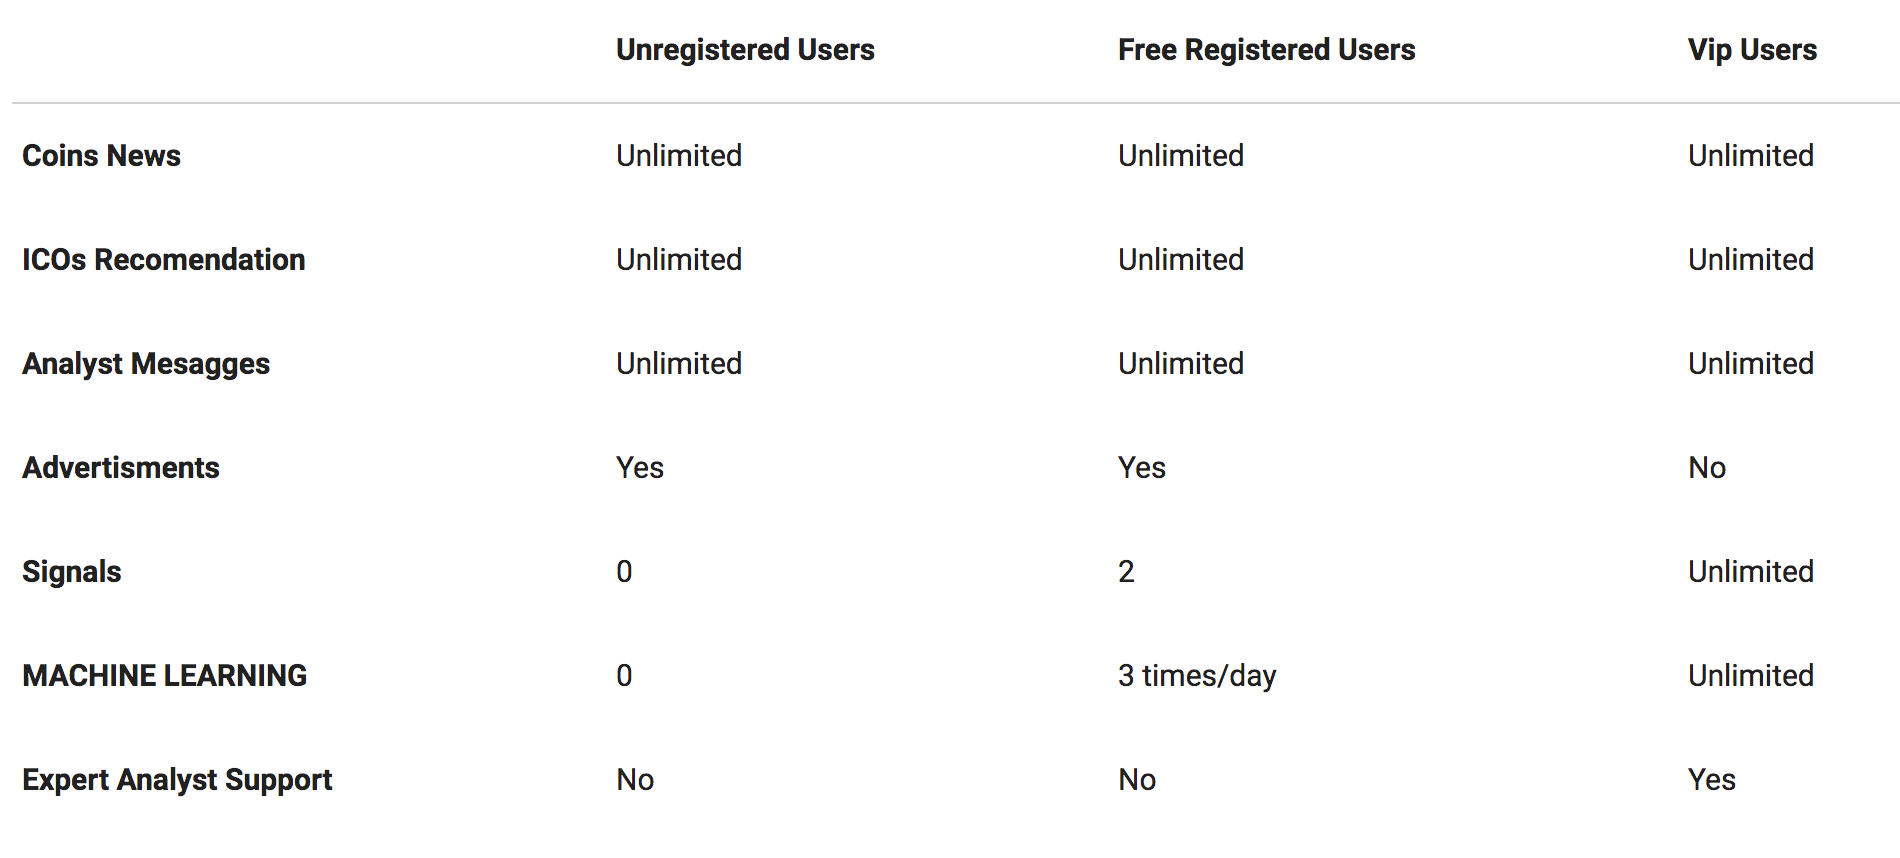This screenshot has height=858, width=1900.
Task: Click Unregistered Users Yes value for Advertisments
Action: [640, 468]
